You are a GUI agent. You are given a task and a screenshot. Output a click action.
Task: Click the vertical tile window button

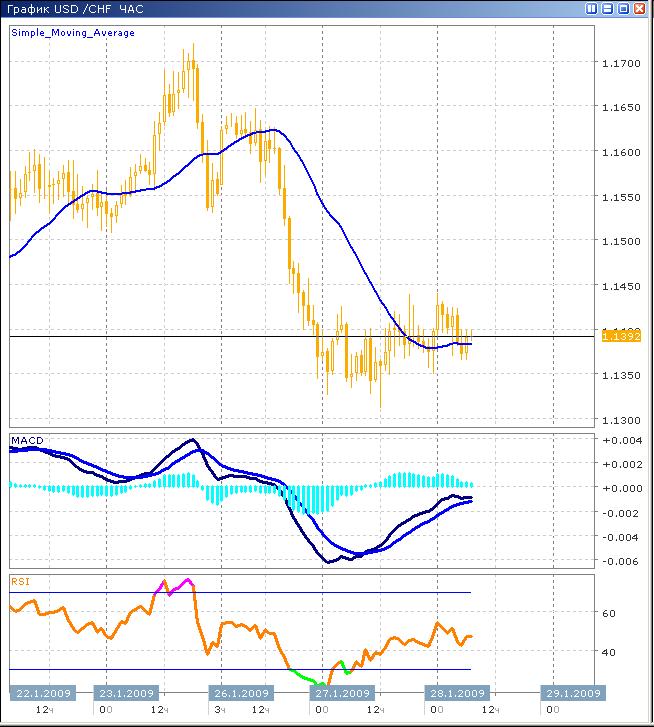click(592, 9)
